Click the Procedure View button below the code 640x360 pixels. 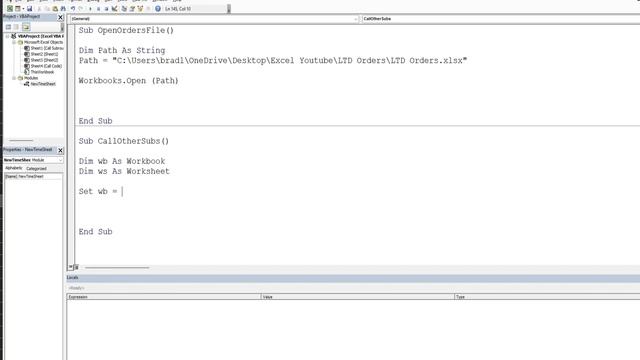[x=70, y=267]
